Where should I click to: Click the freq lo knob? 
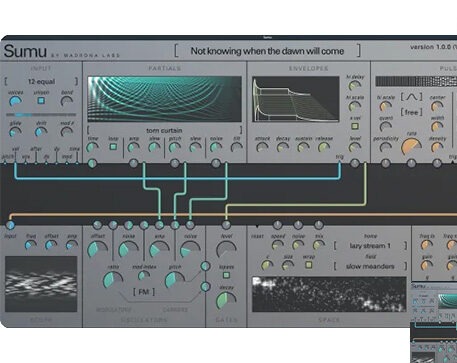[427, 245]
